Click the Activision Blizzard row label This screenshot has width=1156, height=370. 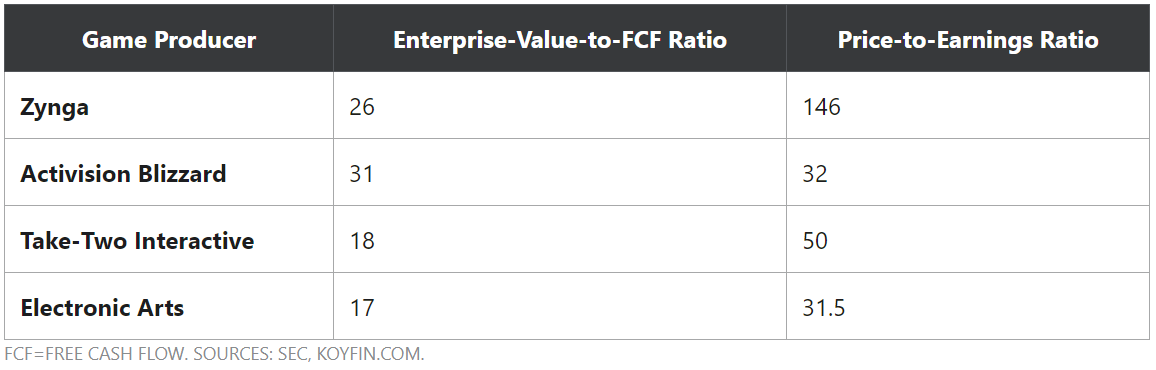[x=123, y=174]
